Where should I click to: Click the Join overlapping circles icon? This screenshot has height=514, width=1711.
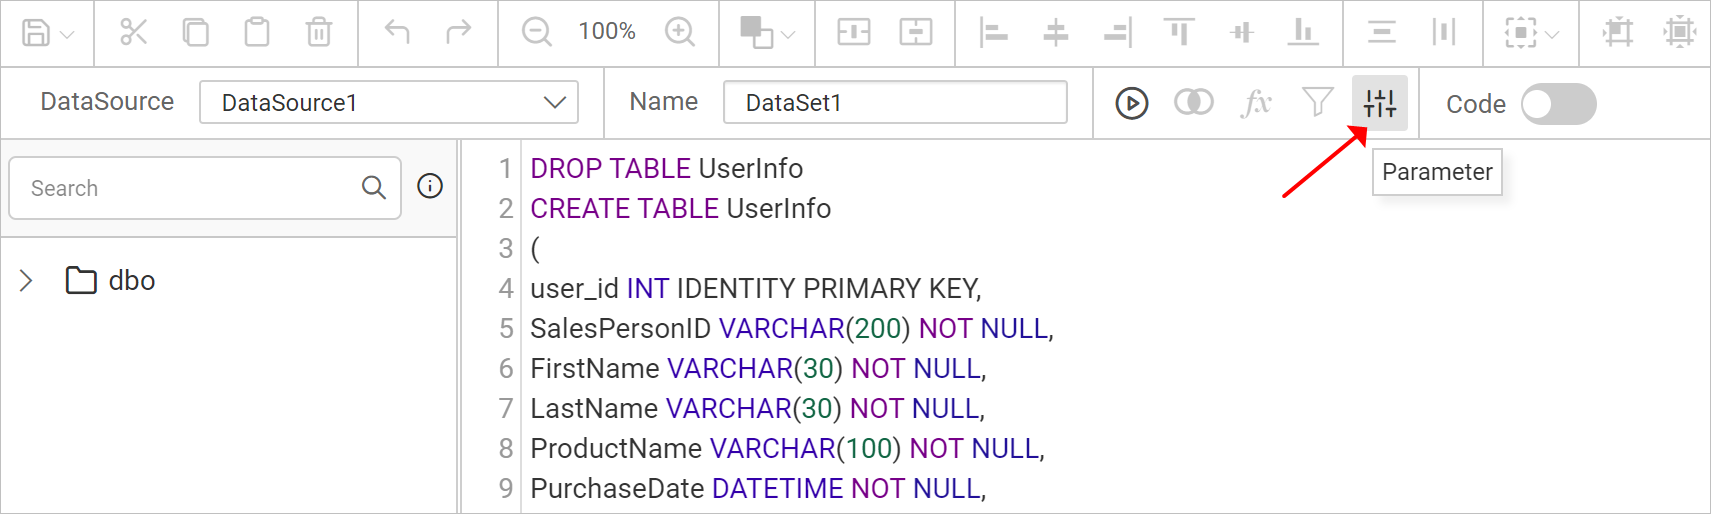(x=1194, y=102)
